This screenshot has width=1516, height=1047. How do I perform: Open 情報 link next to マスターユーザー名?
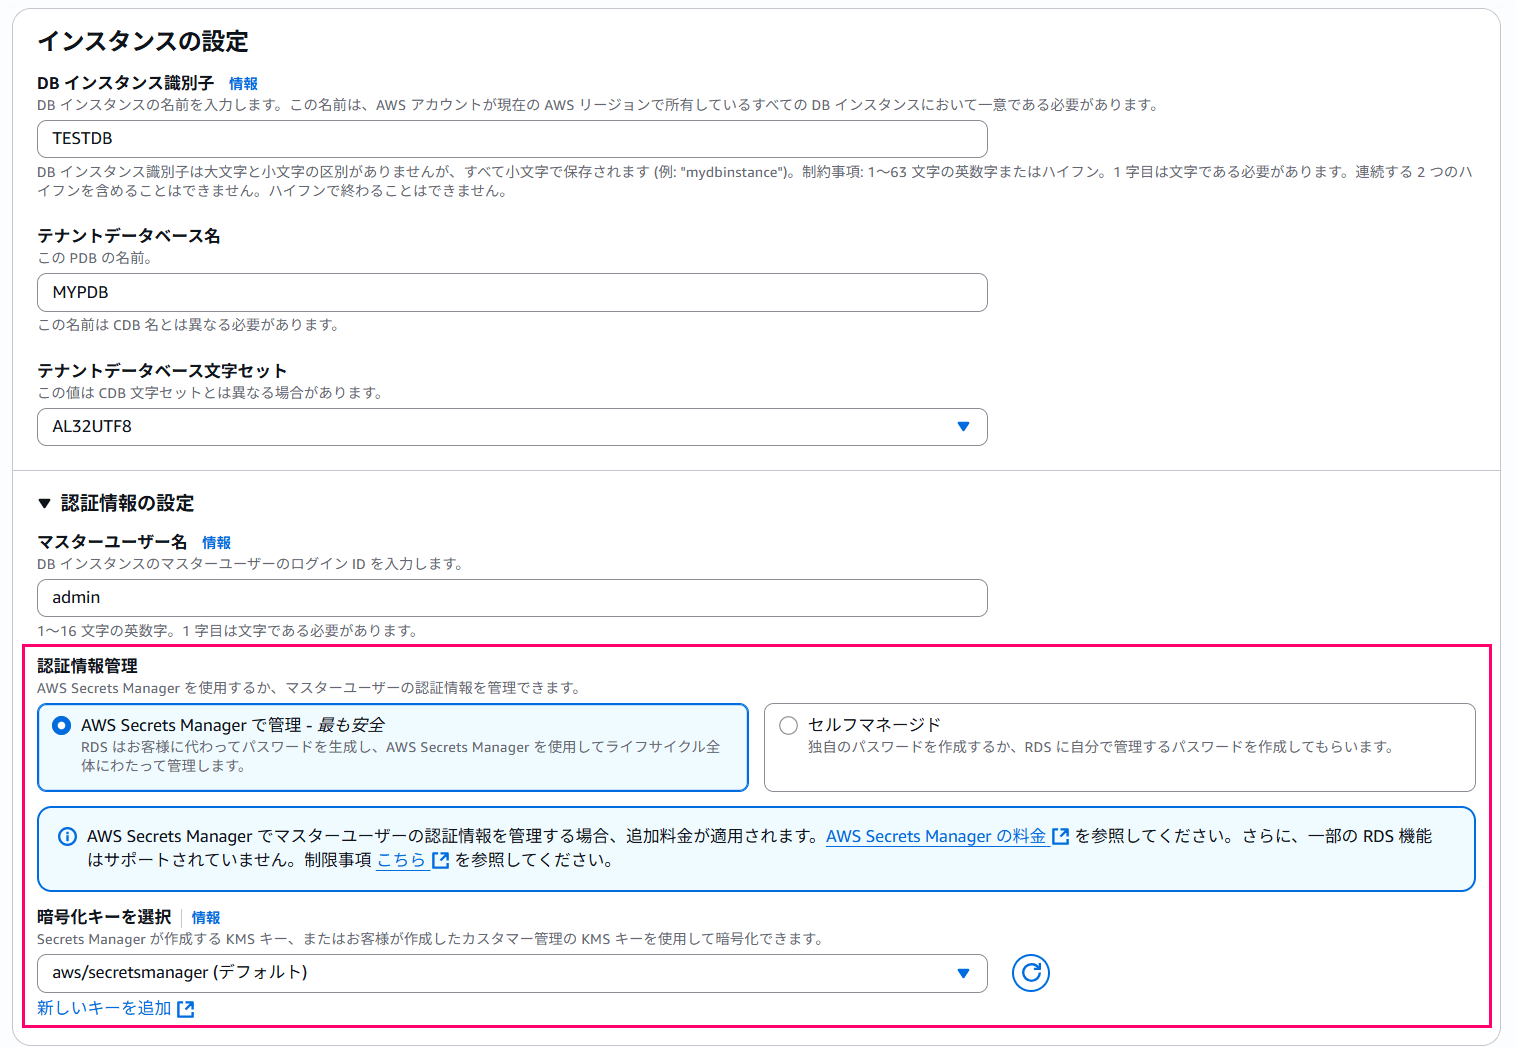click(216, 543)
